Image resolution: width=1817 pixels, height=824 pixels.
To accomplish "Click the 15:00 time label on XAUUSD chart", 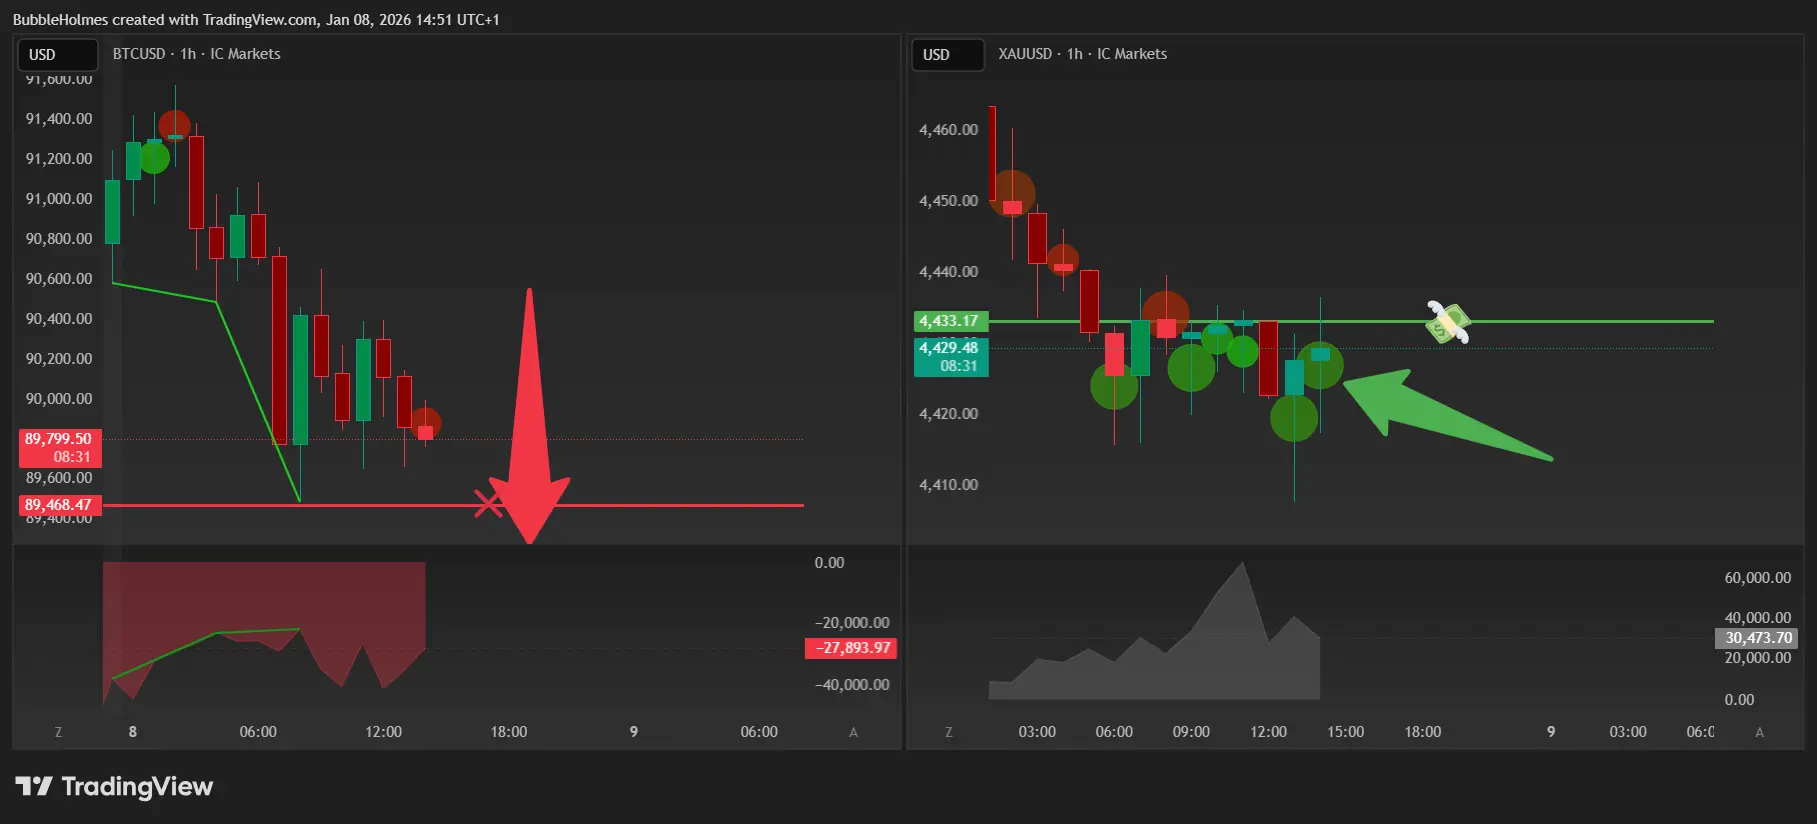I will click(1345, 732).
